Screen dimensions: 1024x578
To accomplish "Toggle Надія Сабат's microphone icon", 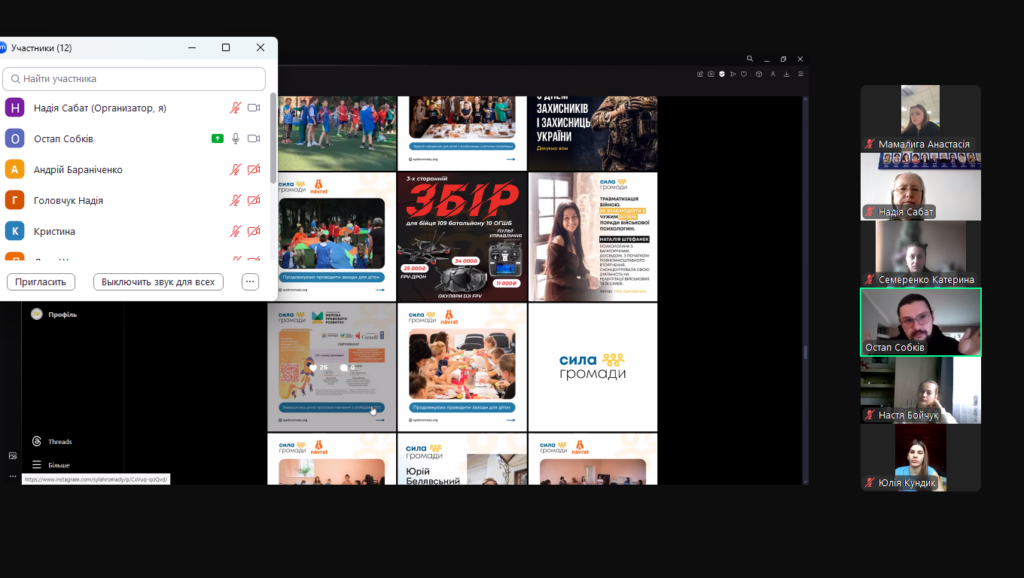I will pos(235,108).
